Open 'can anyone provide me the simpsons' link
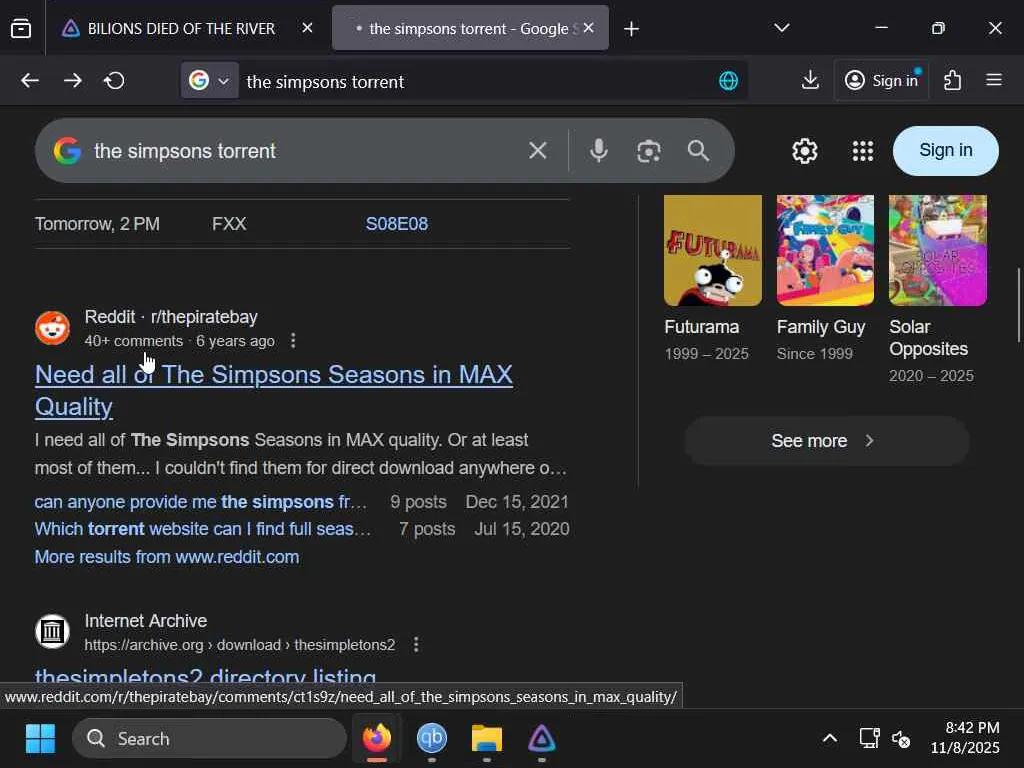Viewport: 1024px width, 768px height. (x=200, y=502)
